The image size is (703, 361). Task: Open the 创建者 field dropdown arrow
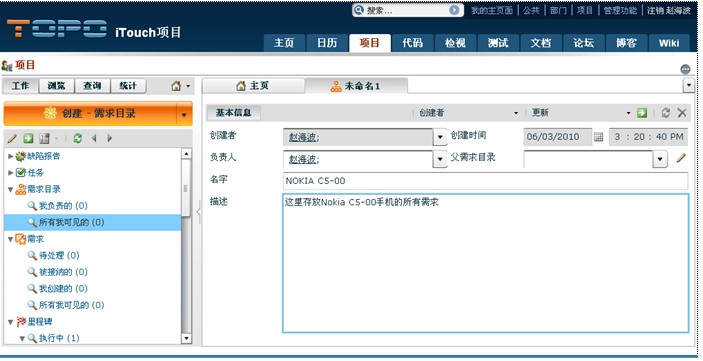440,137
